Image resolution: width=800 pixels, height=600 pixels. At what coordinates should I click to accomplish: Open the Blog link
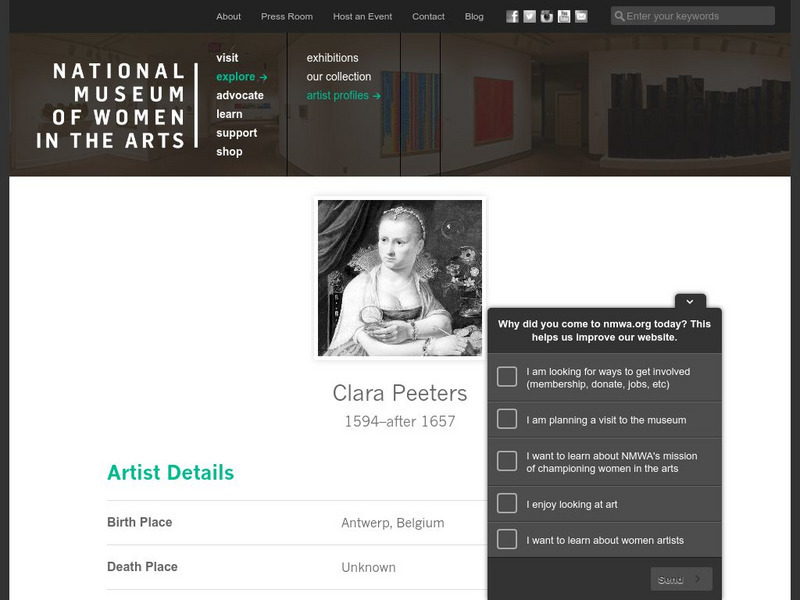click(x=474, y=16)
